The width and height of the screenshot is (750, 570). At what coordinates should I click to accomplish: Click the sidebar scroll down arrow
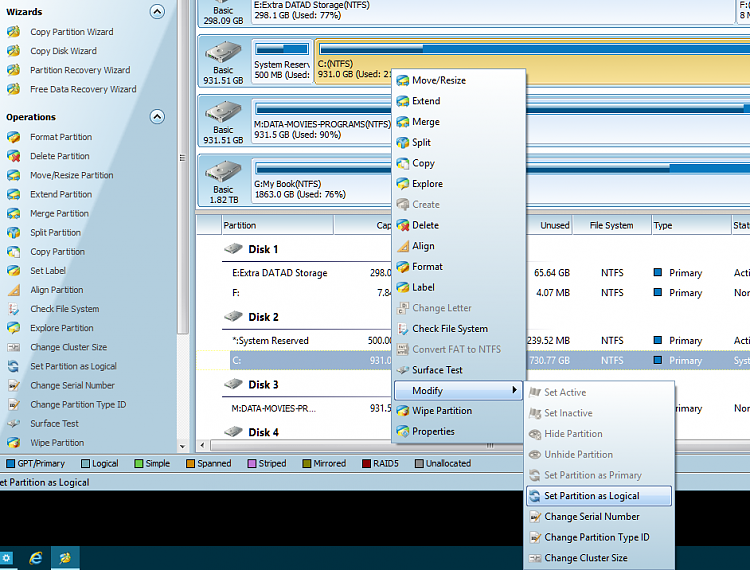(182, 447)
